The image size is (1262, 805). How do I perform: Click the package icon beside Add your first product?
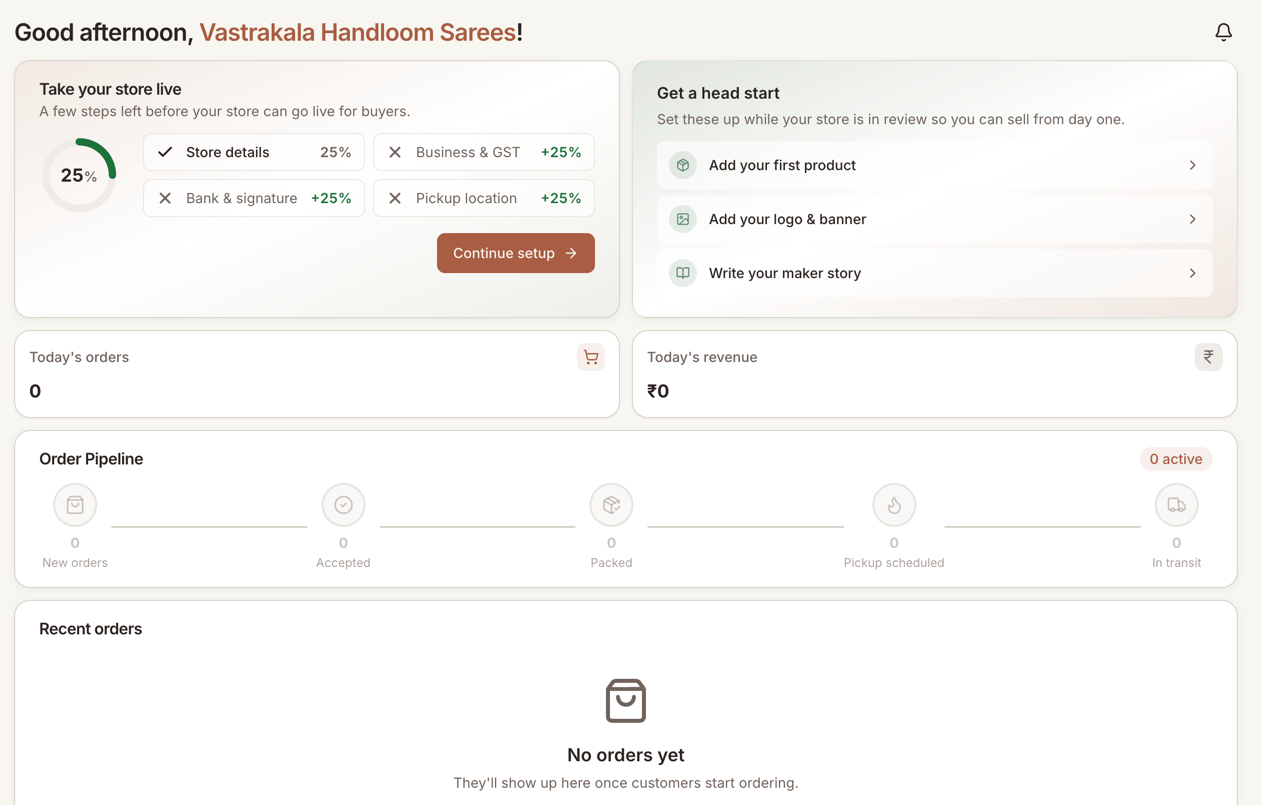pos(683,165)
